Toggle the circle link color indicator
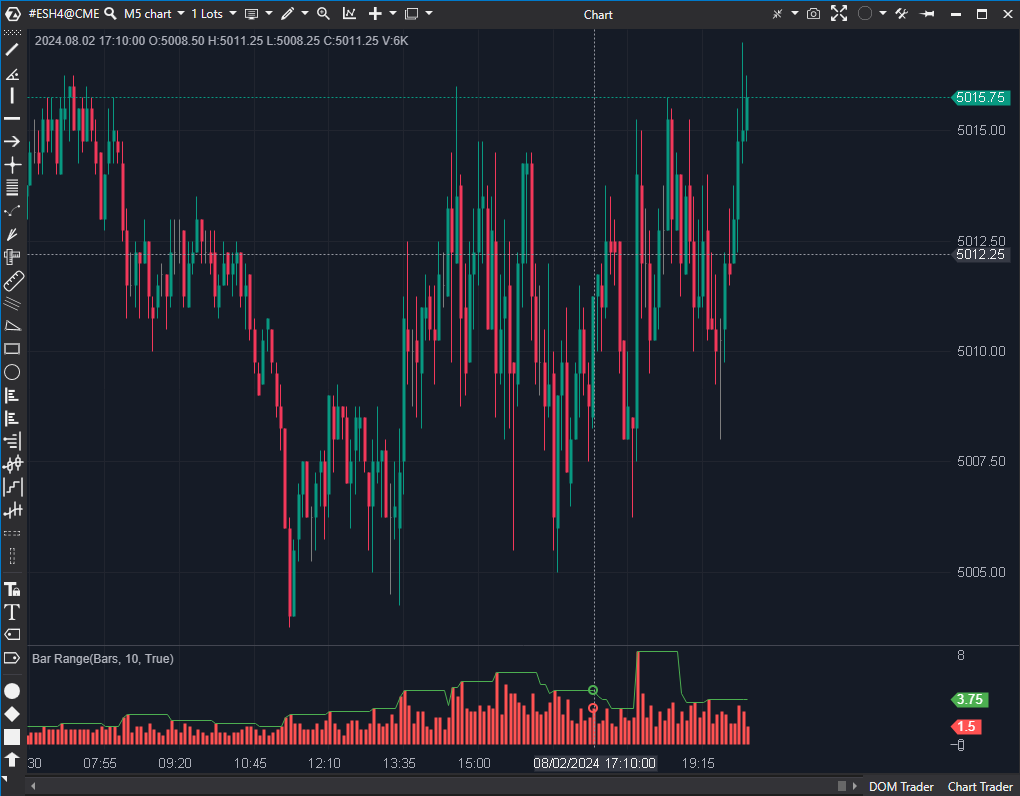Viewport: 1020px width, 796px height. (x=865, y=14)
